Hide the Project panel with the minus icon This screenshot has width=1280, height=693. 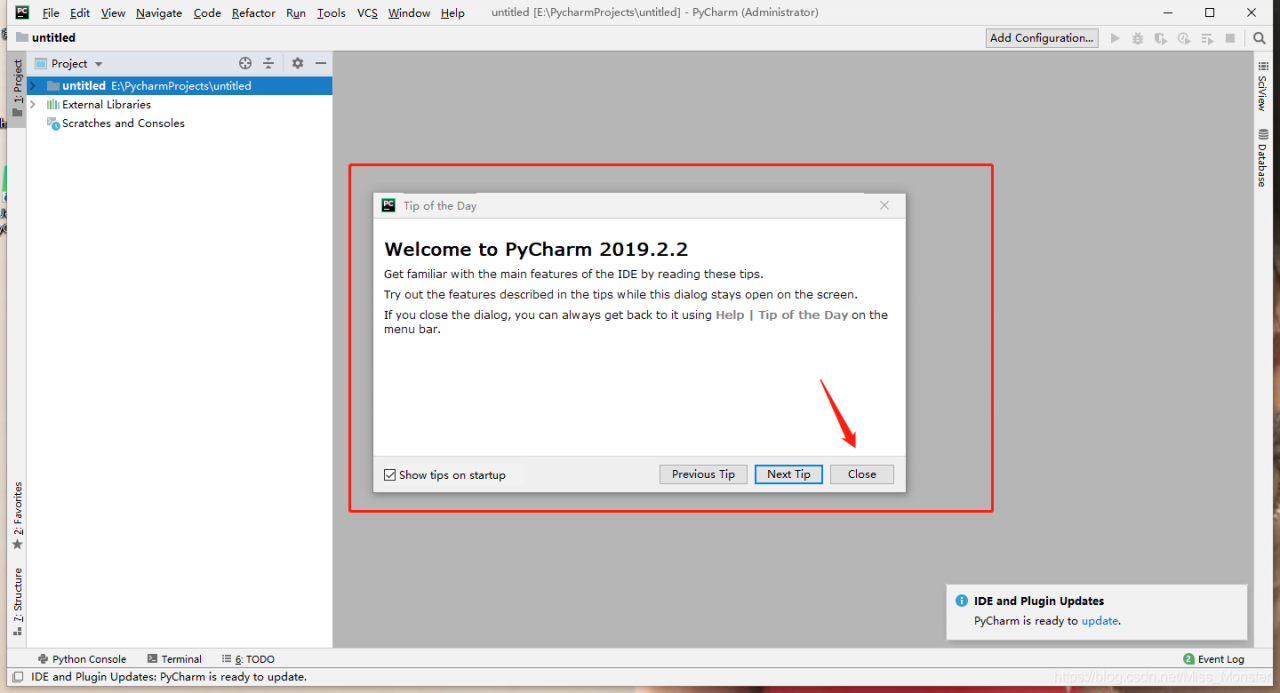tap(319, 63)
